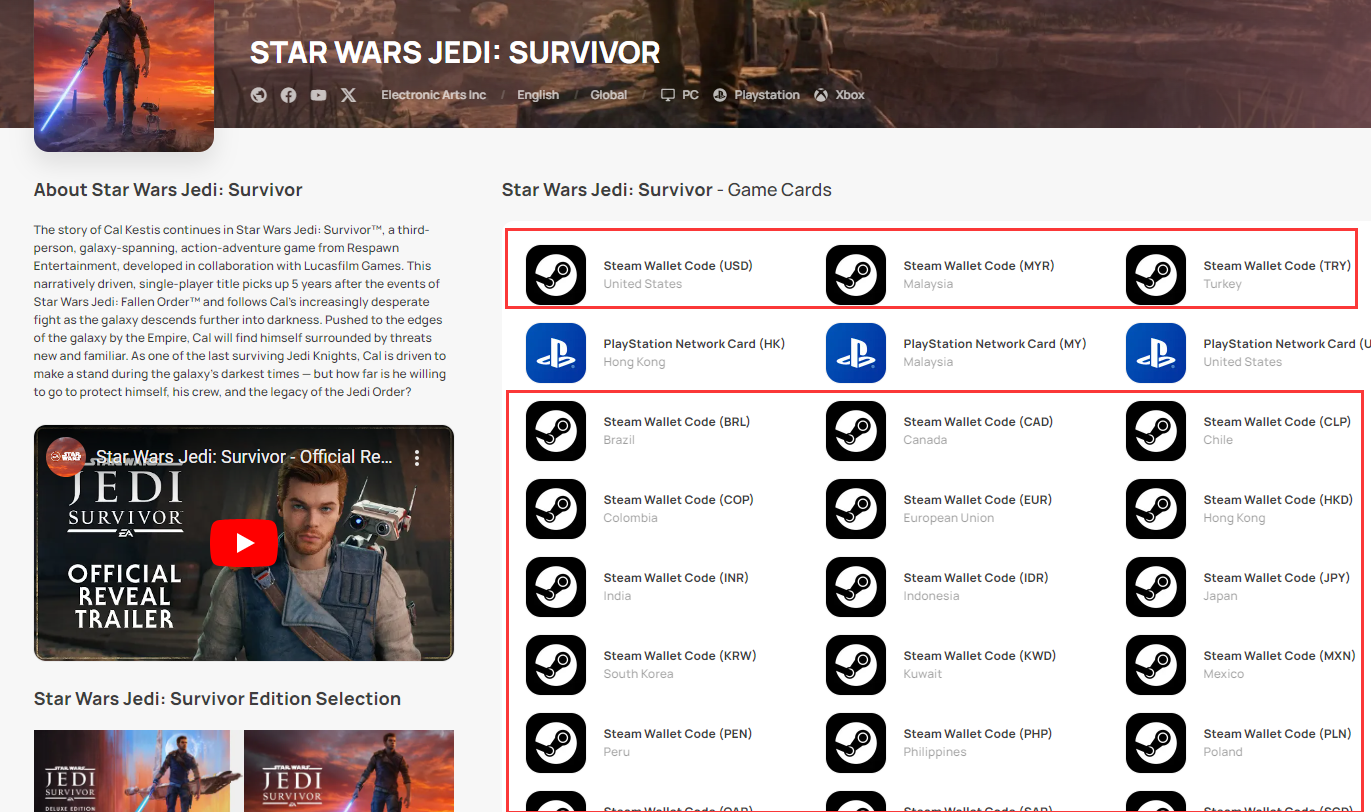Screen dimensions: 1371x812
Task: Visit the Facebook page icon
Action: click(288, 95)
